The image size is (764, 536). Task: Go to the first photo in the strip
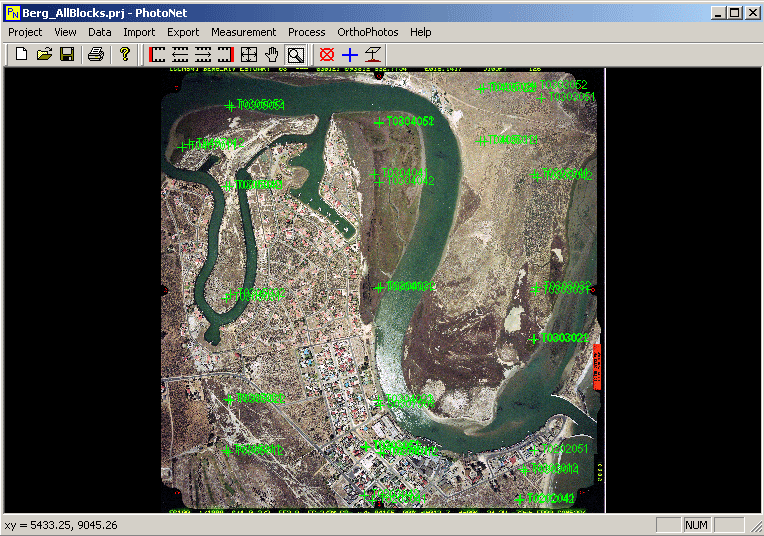coord(157,54)
